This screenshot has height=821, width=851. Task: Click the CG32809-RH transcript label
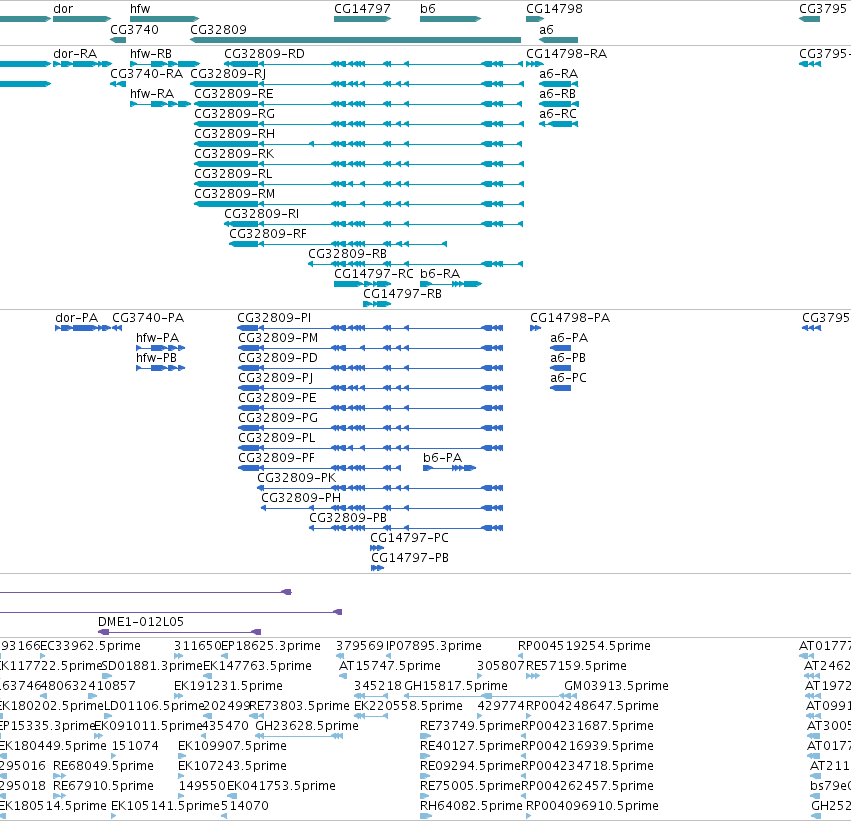[x=234, y=134]
